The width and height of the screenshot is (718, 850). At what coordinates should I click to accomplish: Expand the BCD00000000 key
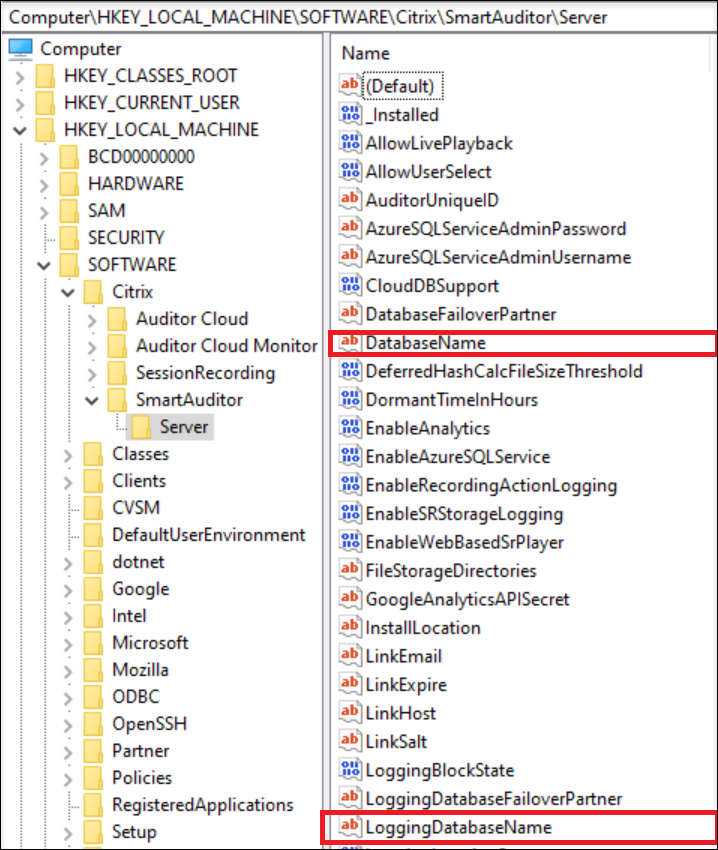click(44, 158)
